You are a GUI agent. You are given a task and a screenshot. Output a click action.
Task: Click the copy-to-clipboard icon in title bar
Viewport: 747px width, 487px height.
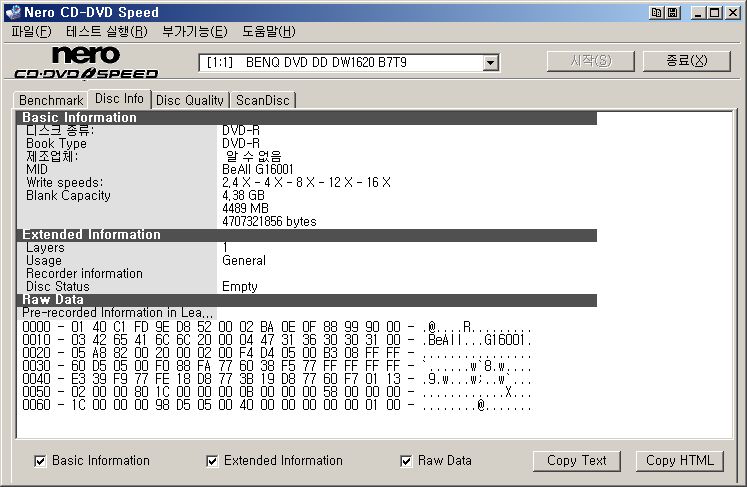point(656,13)
